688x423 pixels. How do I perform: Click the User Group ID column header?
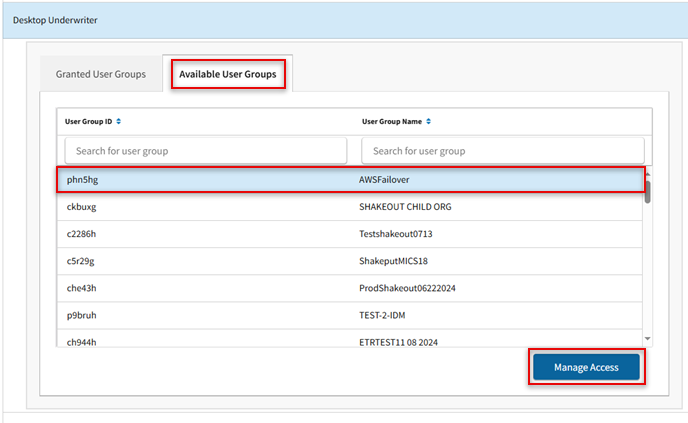88,122
